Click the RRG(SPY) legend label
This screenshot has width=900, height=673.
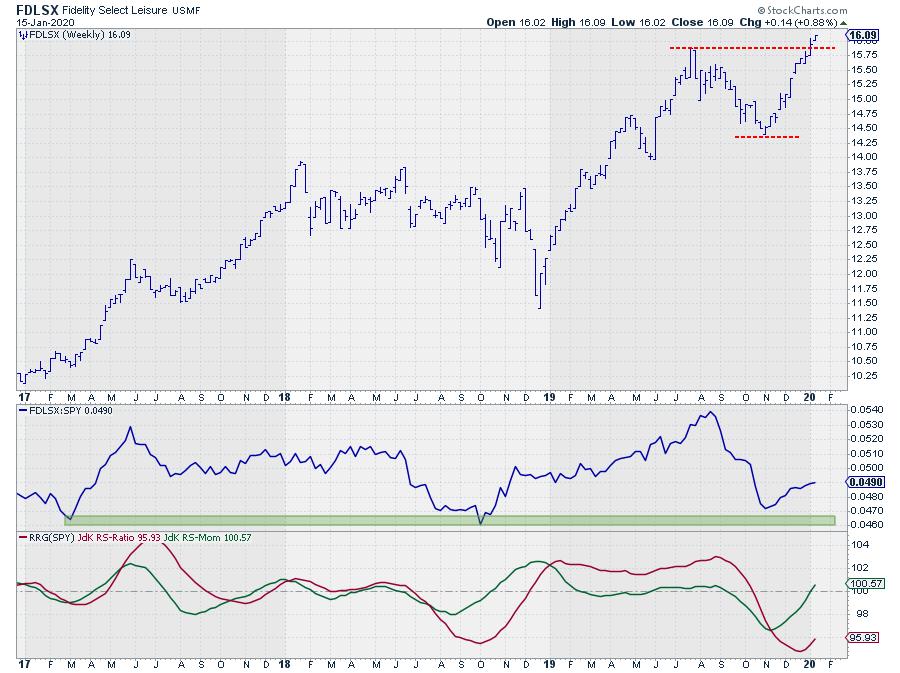coord(52,538)
